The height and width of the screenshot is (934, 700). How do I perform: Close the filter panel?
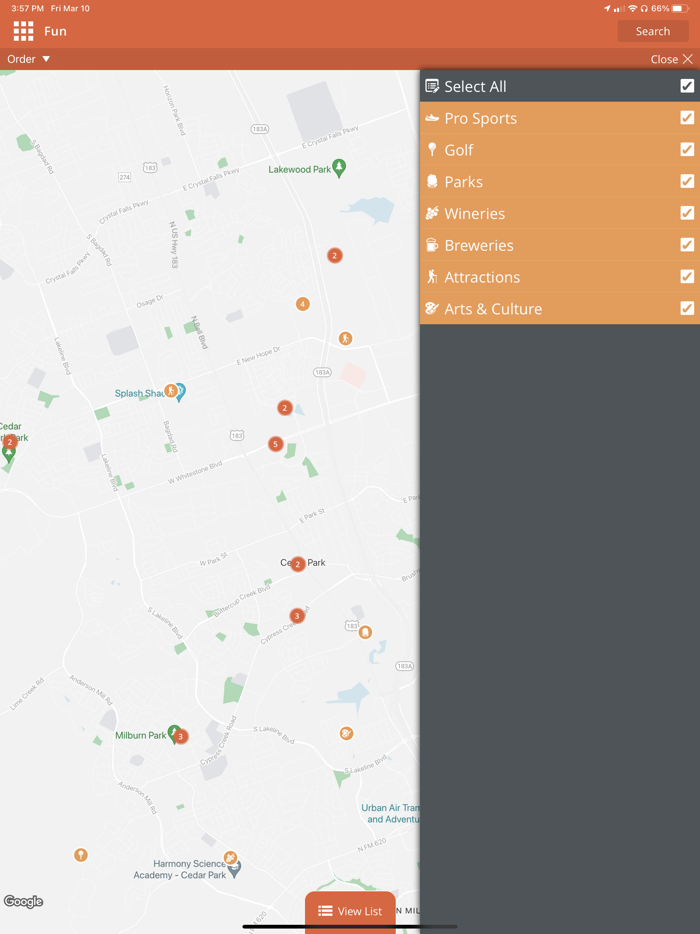[x=671, y=59]
